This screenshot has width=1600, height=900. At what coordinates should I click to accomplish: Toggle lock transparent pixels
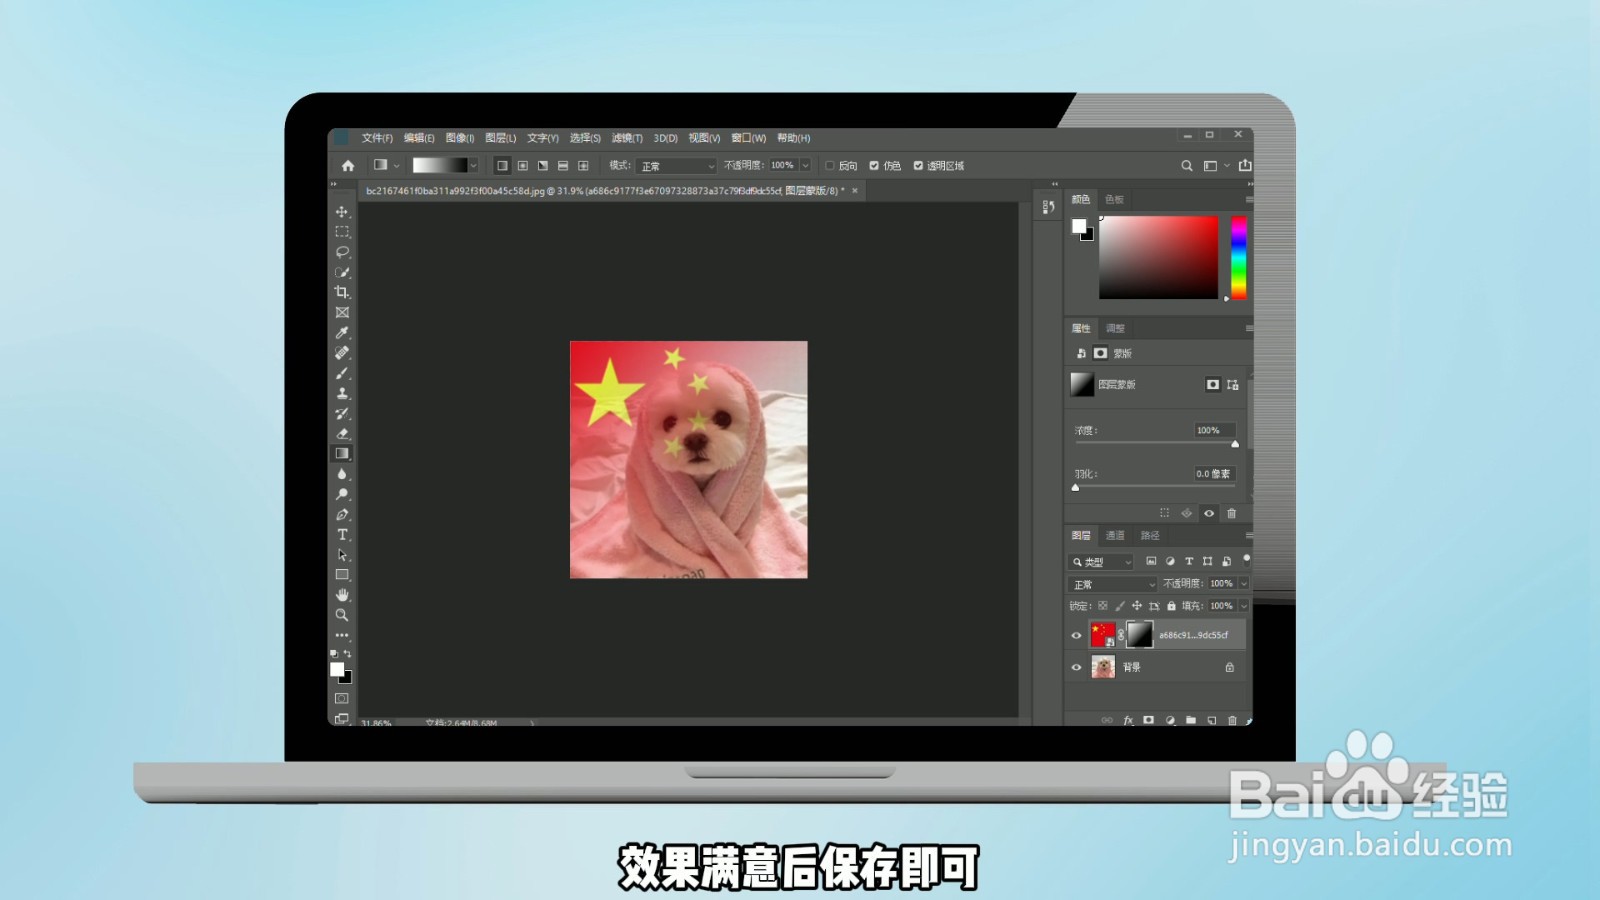pos(1103,606)
